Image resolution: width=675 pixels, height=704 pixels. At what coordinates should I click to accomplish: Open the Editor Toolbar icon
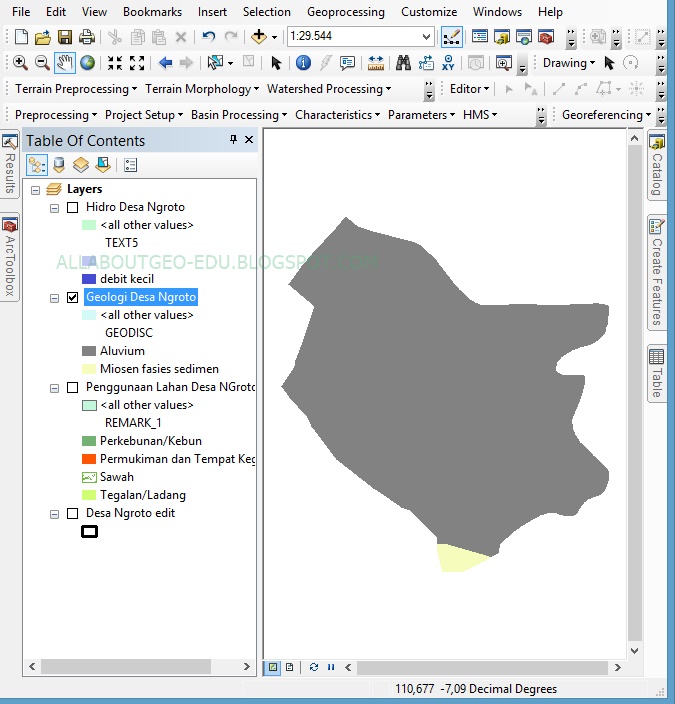coord(452,37)
